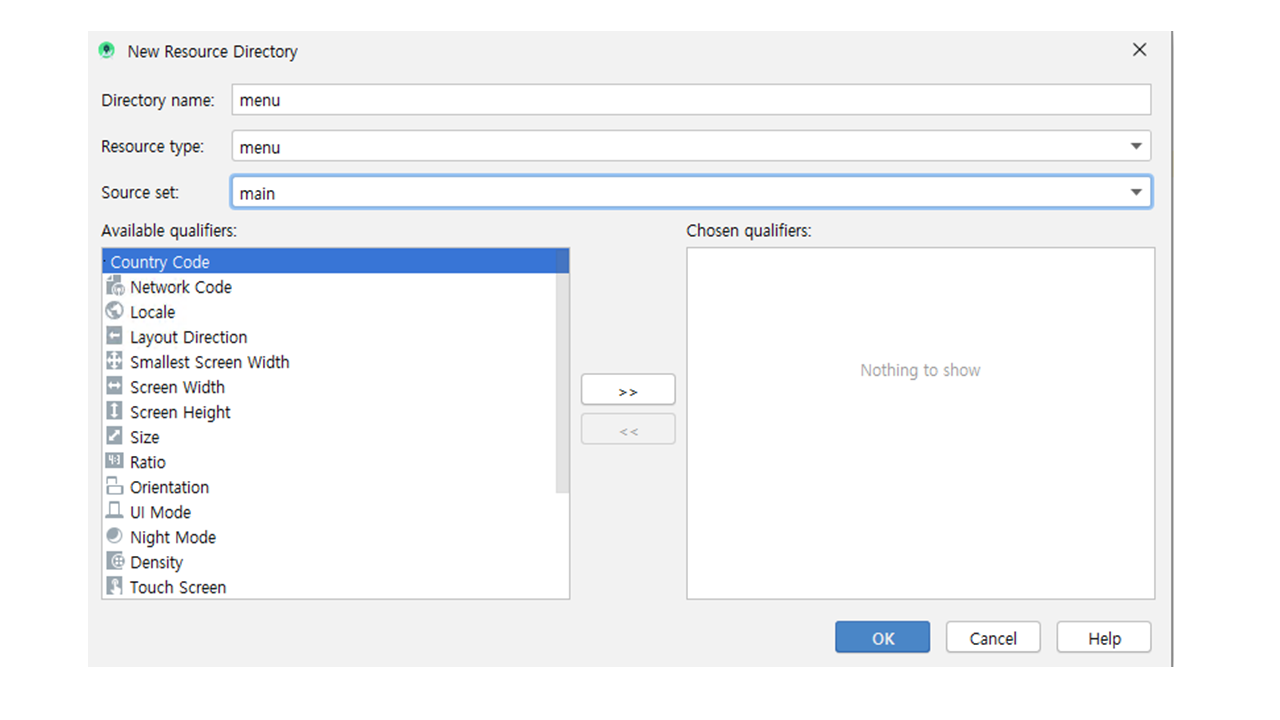Open Help for this dialog
The width and height of the screenshot is (1280, 720).
point(1103,638)
